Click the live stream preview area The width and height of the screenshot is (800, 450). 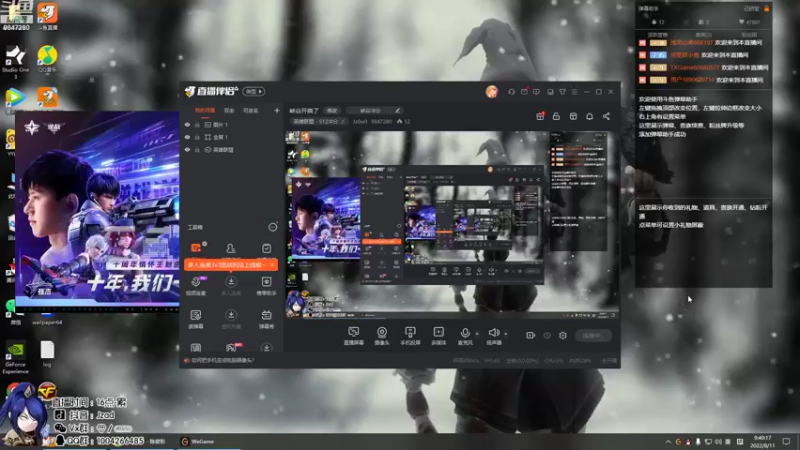pyautogui.click(x=452, y=225)
